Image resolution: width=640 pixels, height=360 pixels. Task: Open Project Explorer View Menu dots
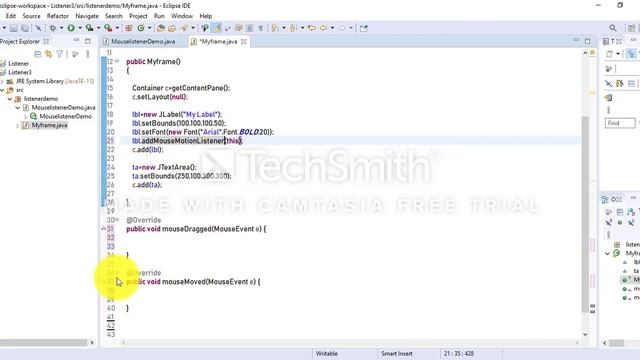(87, 54)
